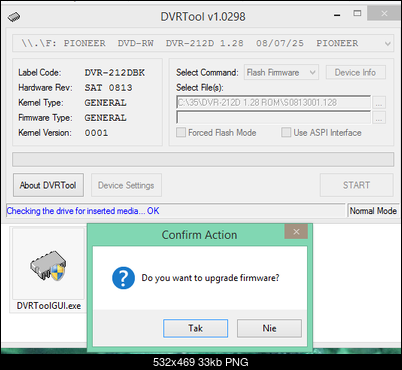Click the 'DVRToolGUI.exe' file name
This screenshot has height=370, width=402.
(x=49, y=306)
